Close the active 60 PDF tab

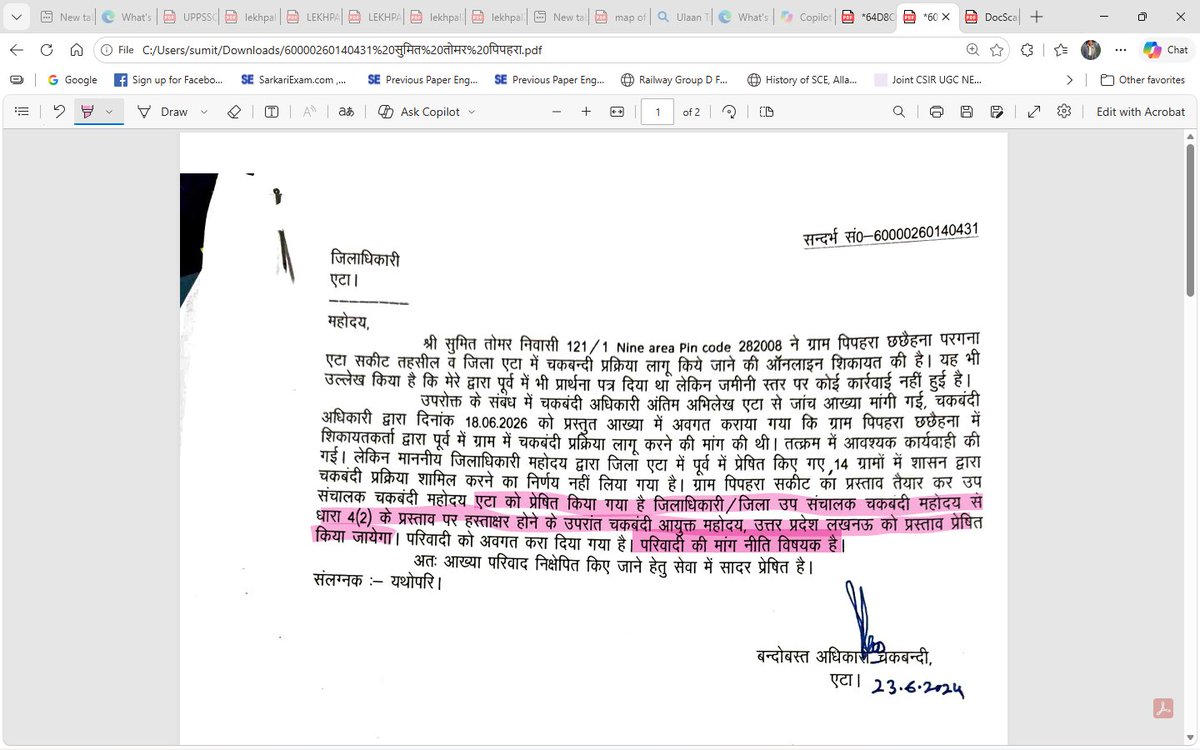click(x=945, y=17)
